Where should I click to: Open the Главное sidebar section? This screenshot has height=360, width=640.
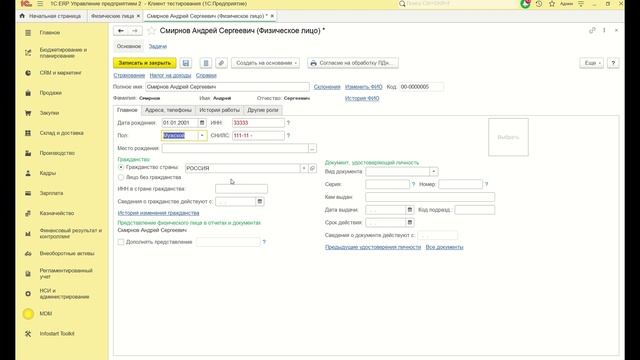tap(50, 33)
